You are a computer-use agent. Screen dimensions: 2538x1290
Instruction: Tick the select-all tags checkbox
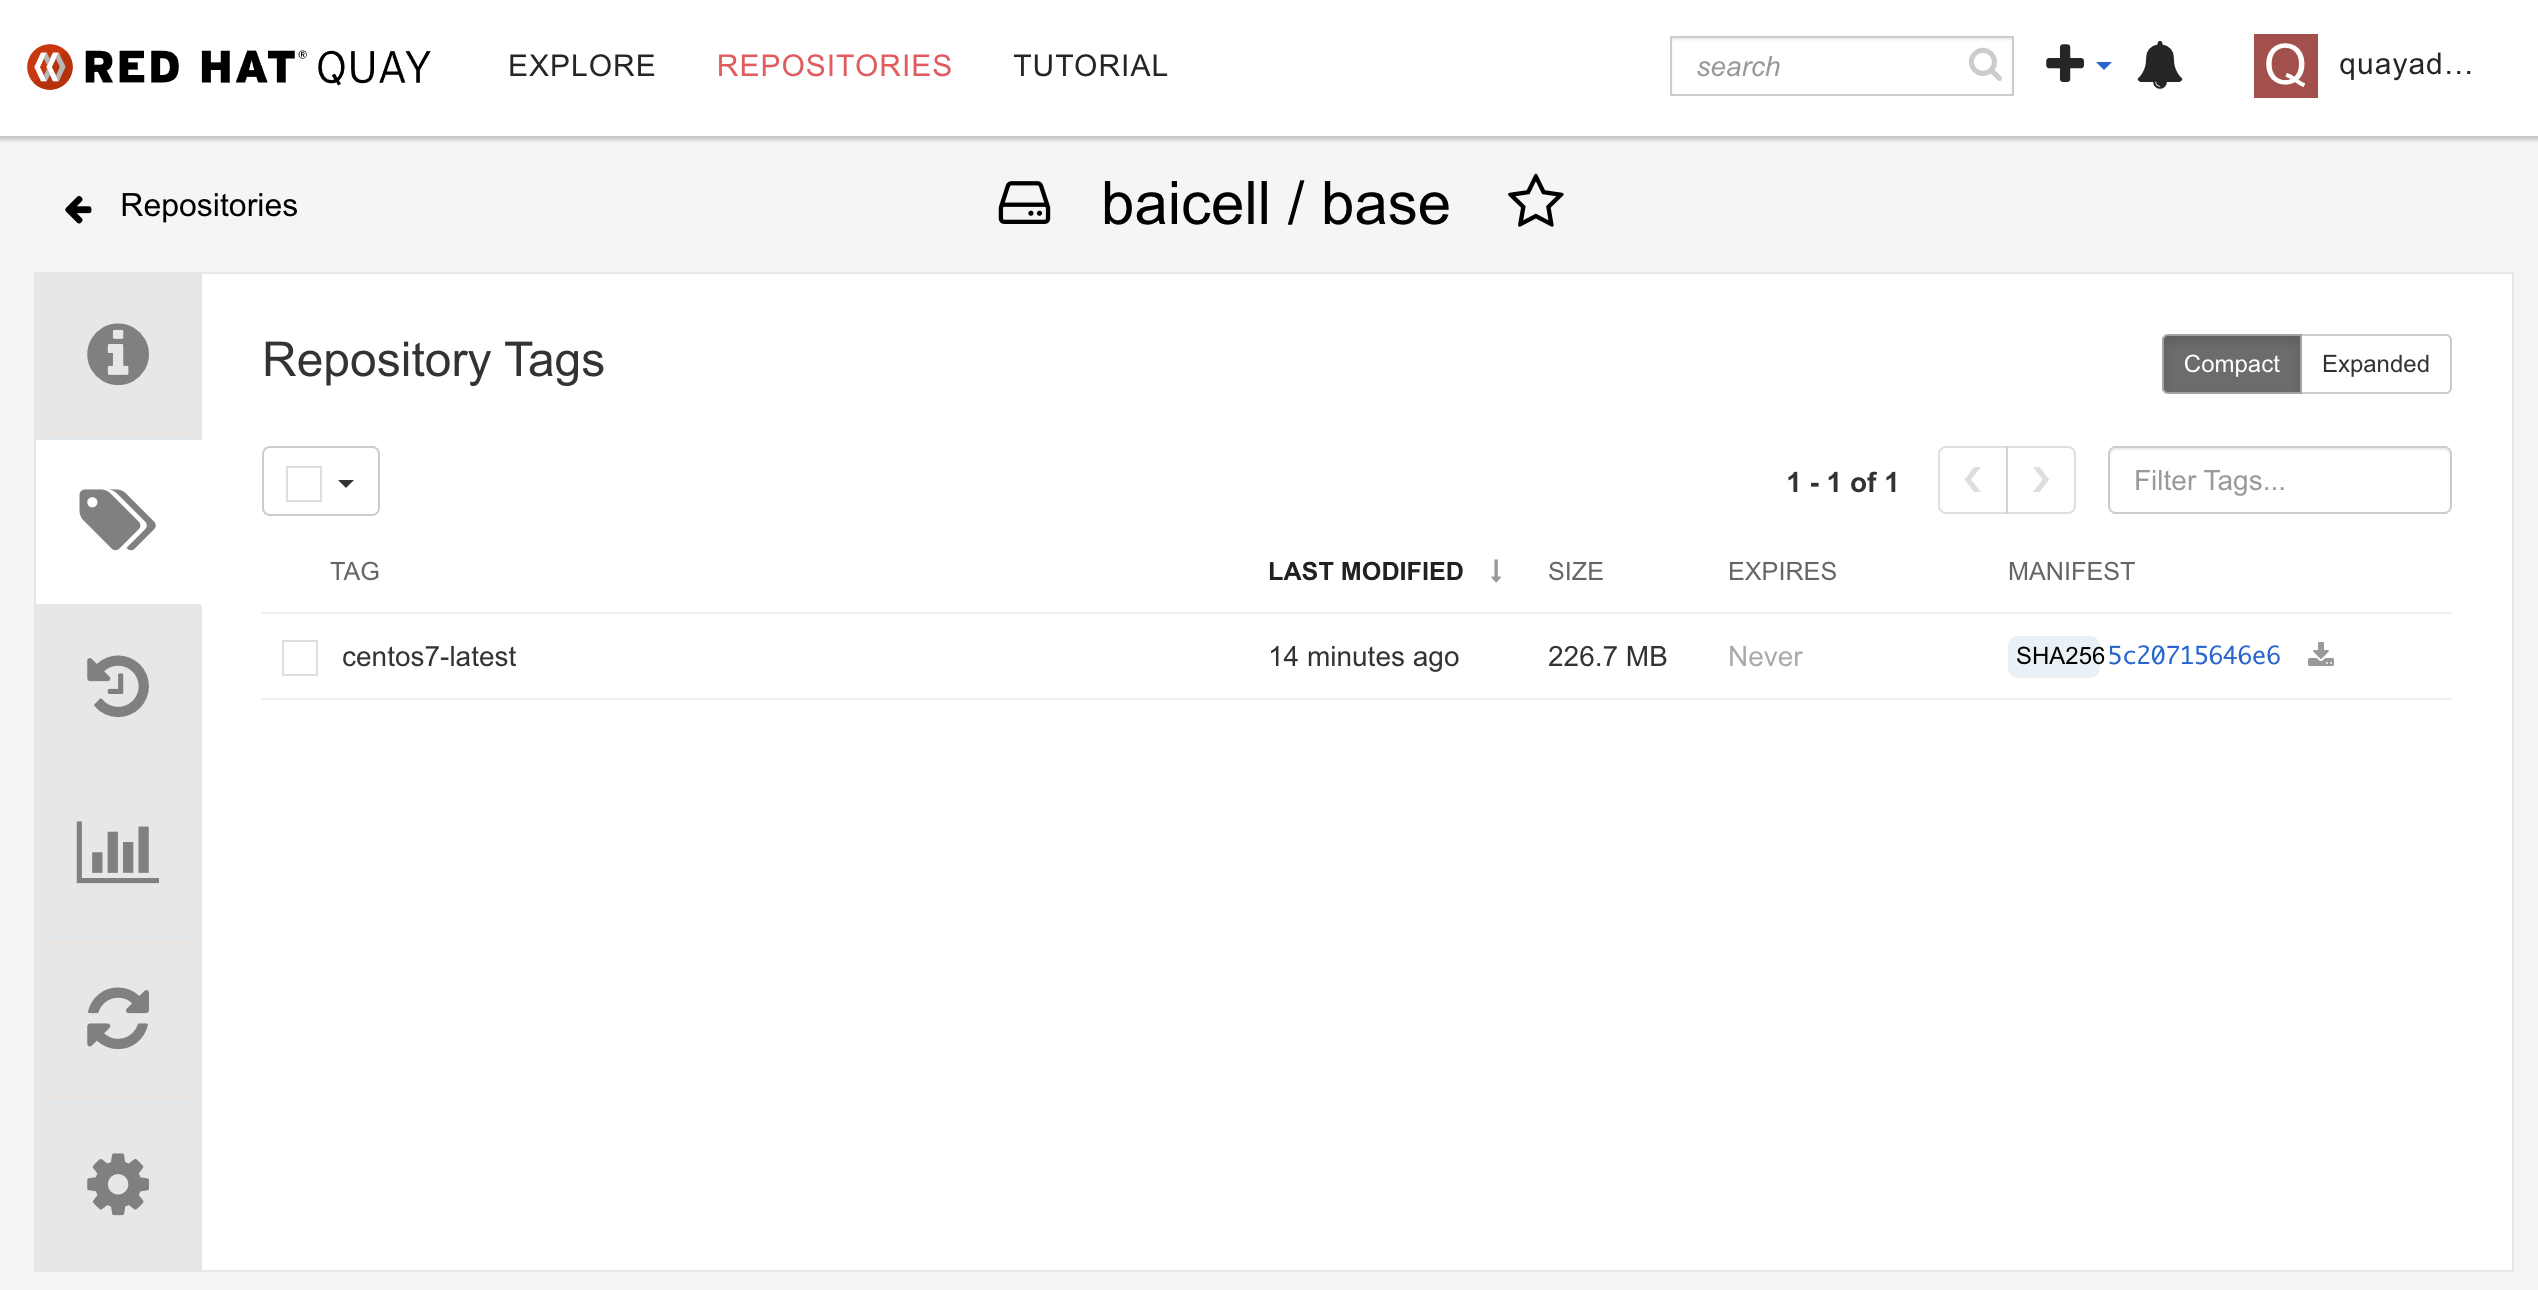304,483
